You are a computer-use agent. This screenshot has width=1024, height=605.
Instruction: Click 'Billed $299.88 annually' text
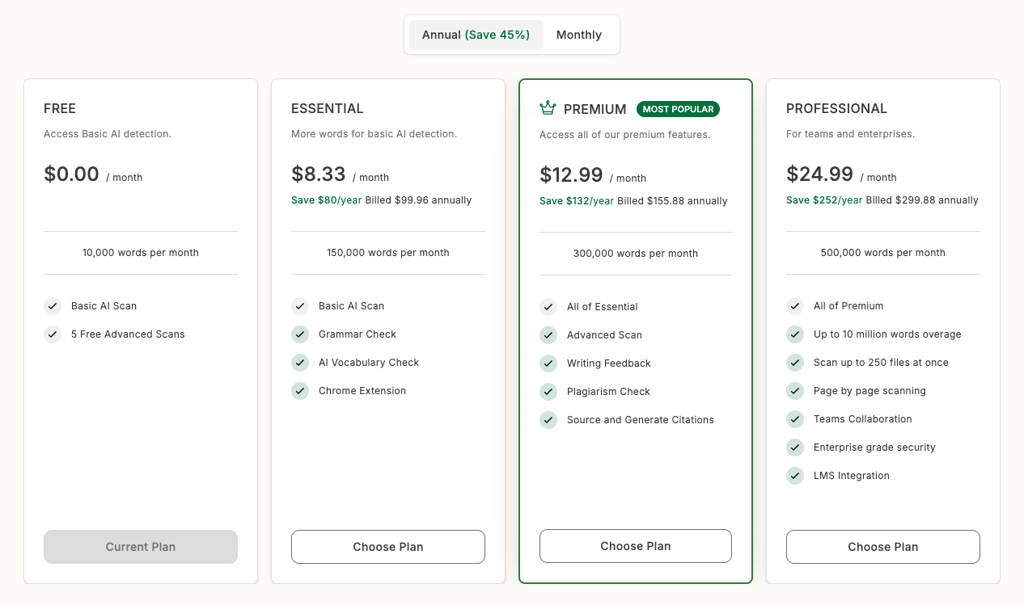[x=922, y=200]
